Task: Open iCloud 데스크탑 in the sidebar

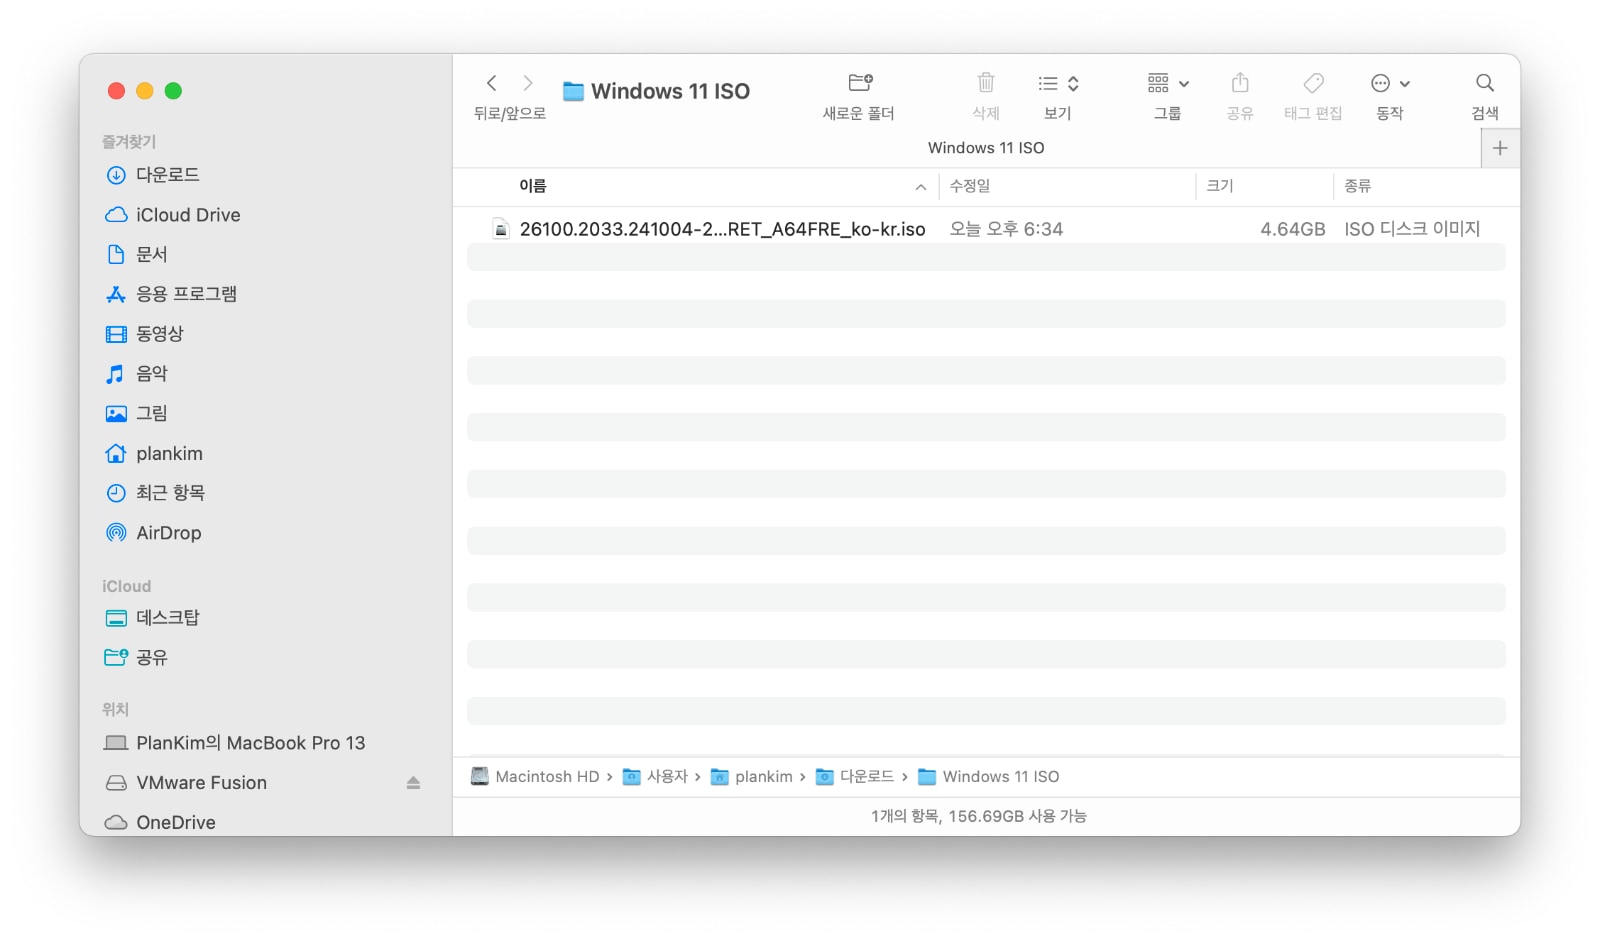Action: click(167, 618)
